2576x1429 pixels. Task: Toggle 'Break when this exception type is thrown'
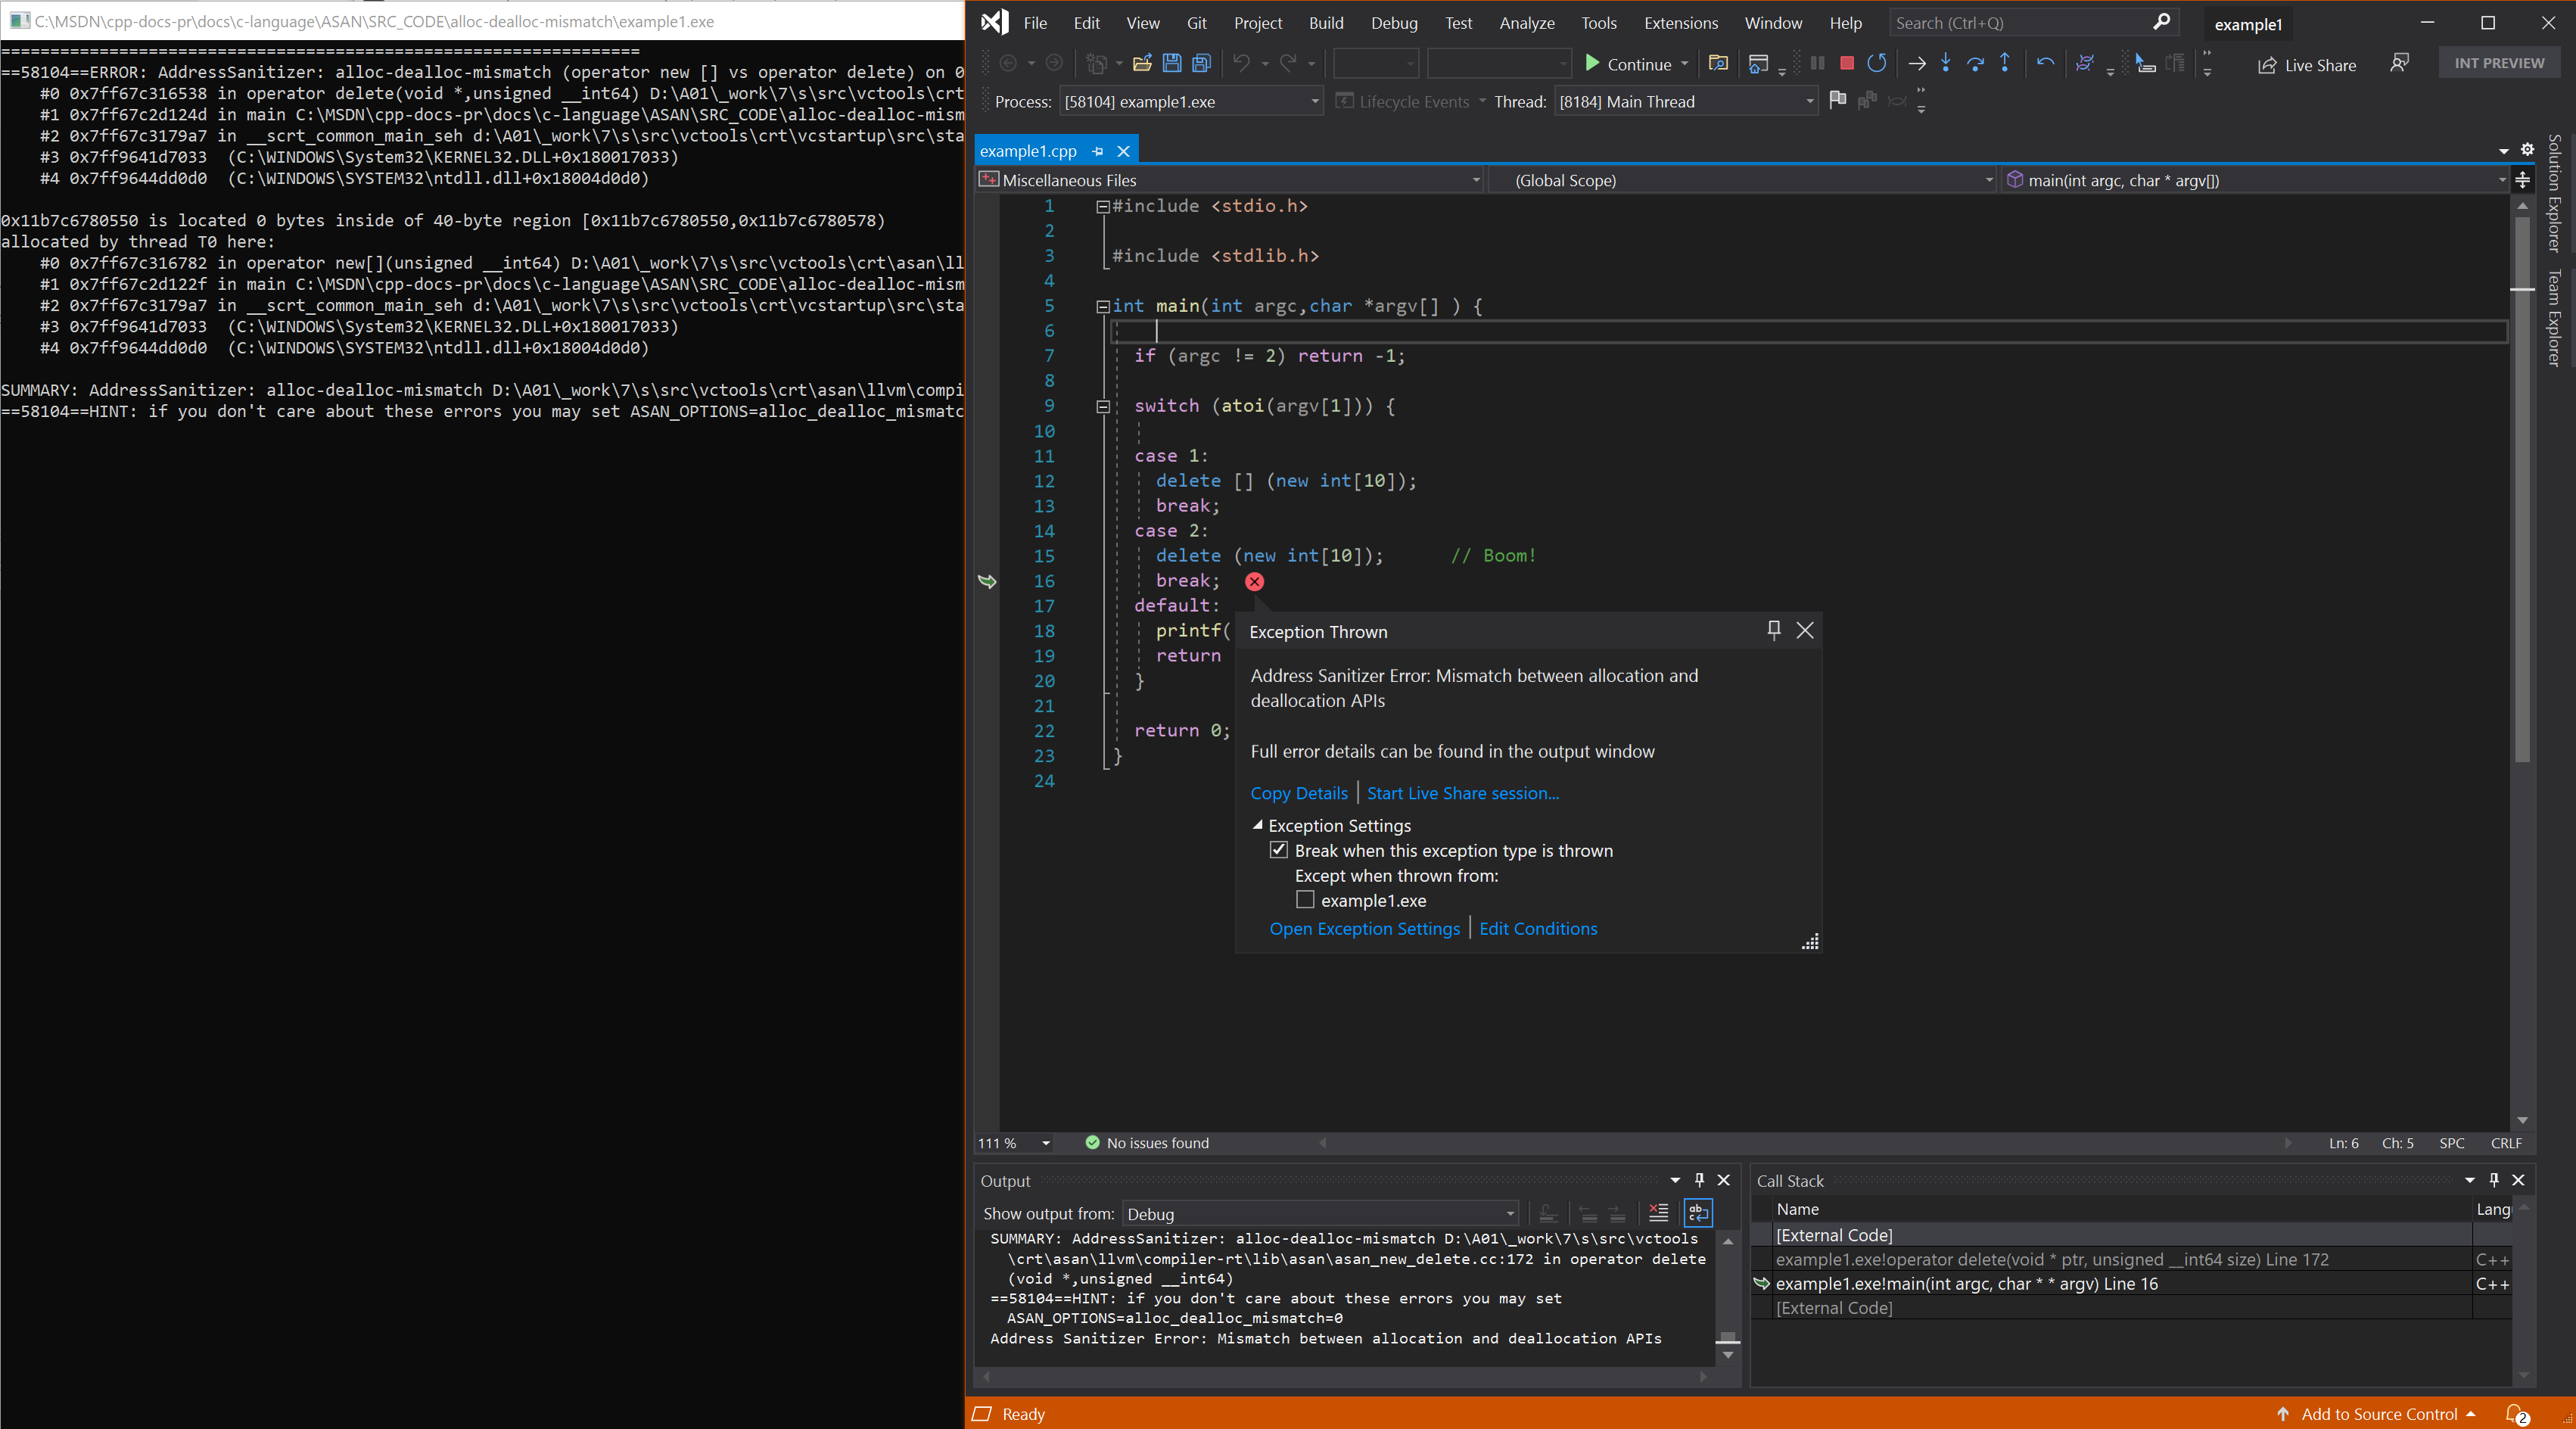(x=1279, y=850)
